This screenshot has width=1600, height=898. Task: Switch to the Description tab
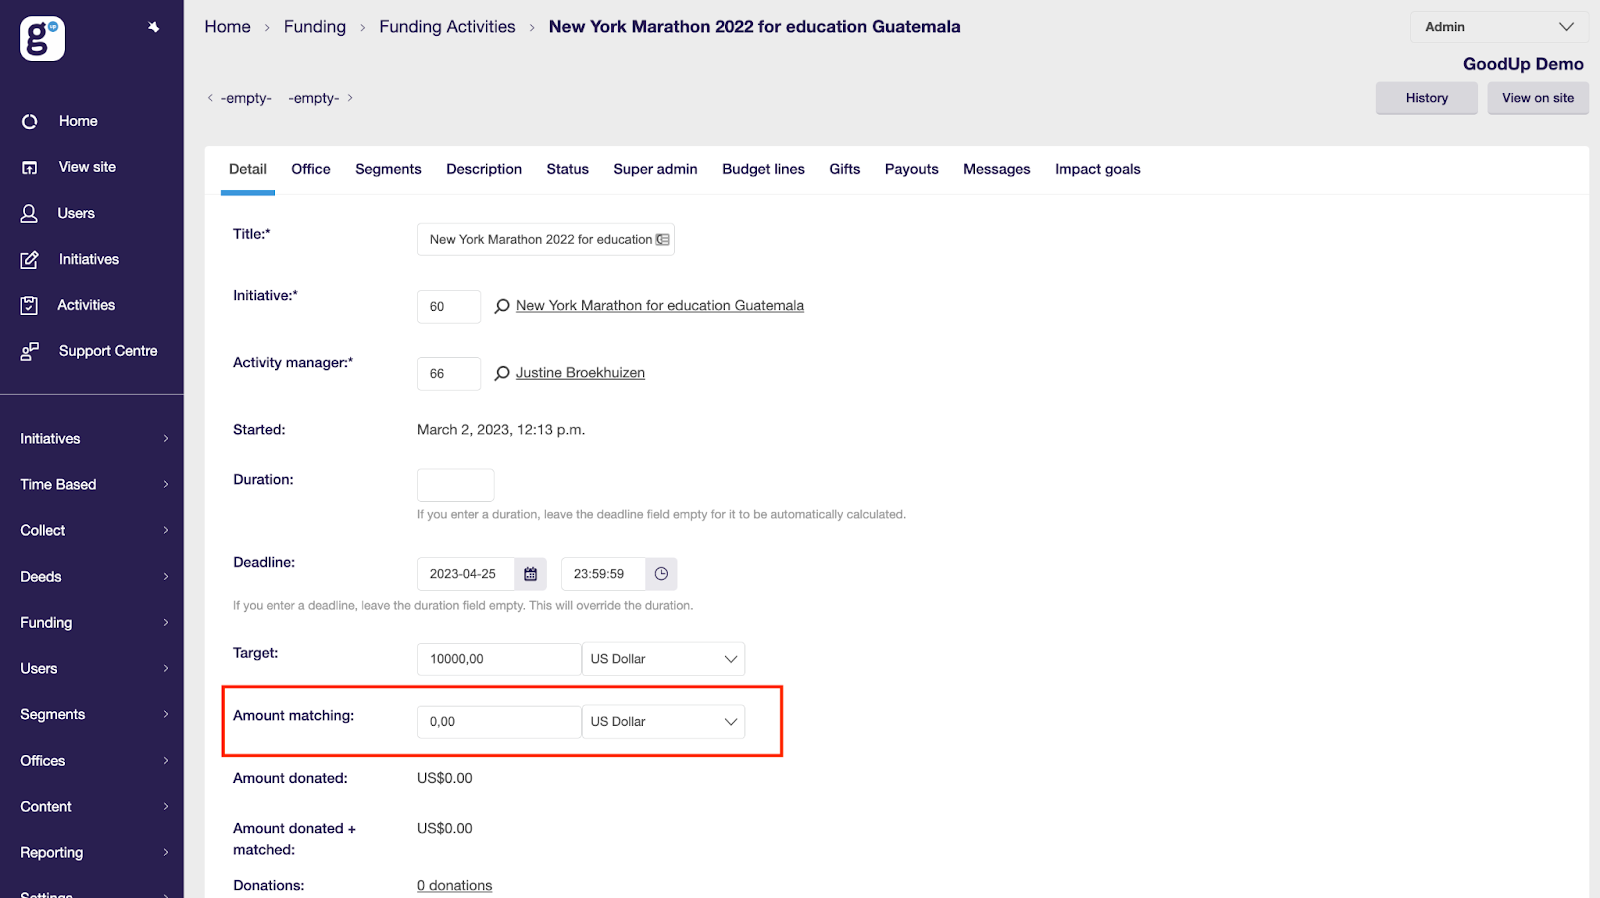point(484,170)
